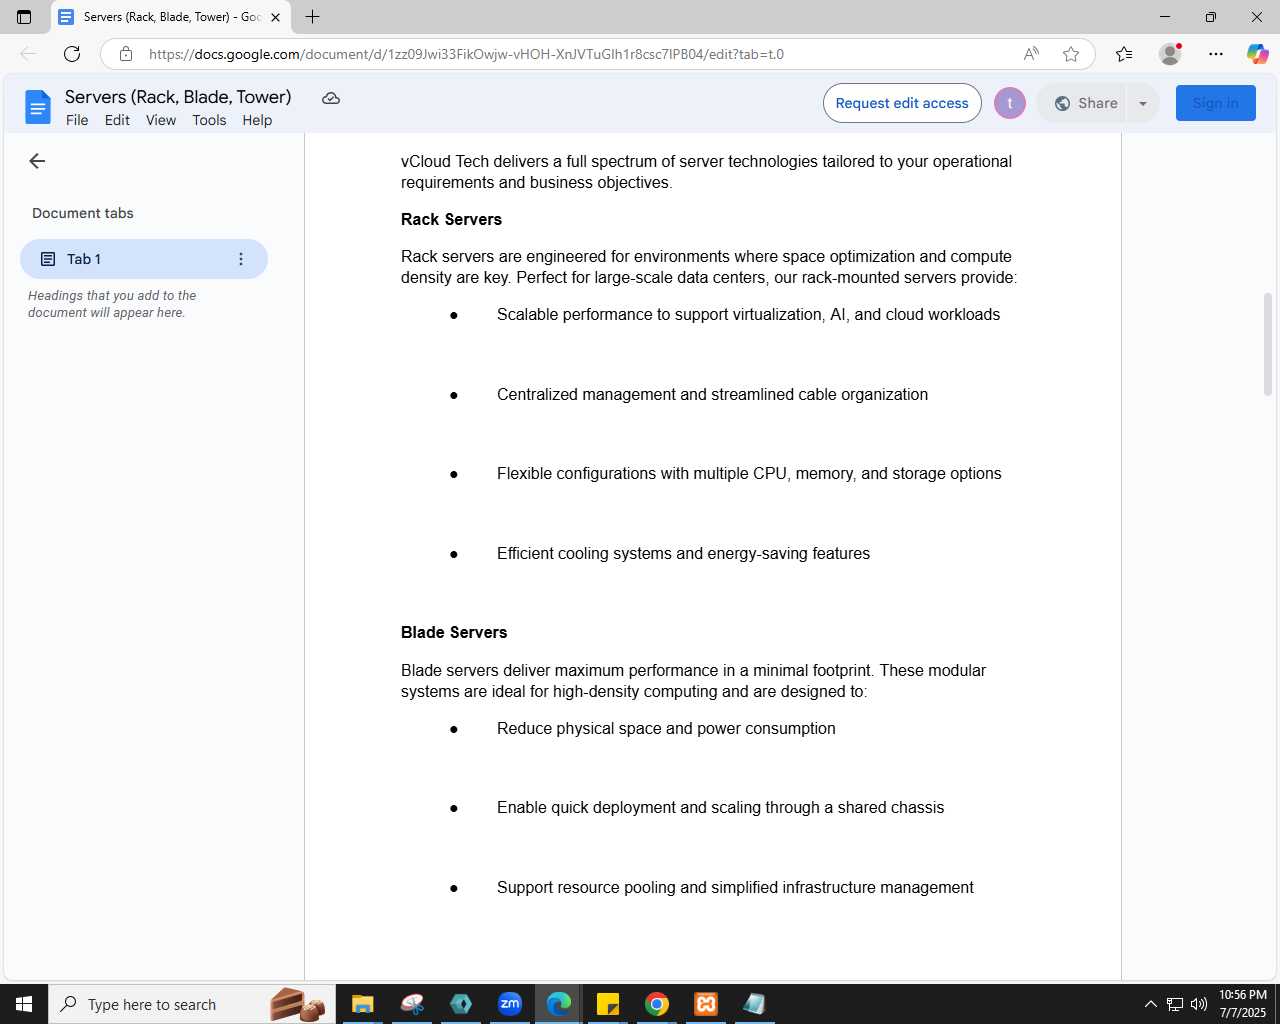Click the user avatar labeled t
1280x1024 pixels.
tap(1010, 103)
